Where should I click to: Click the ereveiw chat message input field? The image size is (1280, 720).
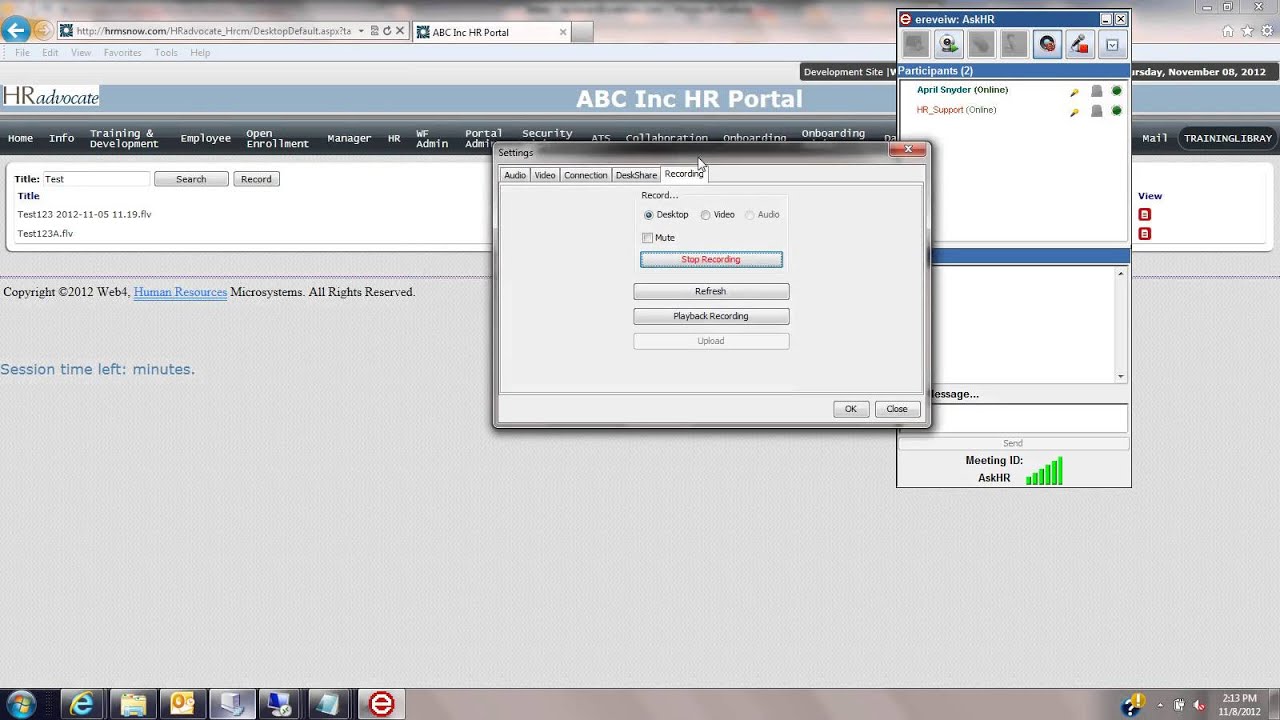[1013, 418]
